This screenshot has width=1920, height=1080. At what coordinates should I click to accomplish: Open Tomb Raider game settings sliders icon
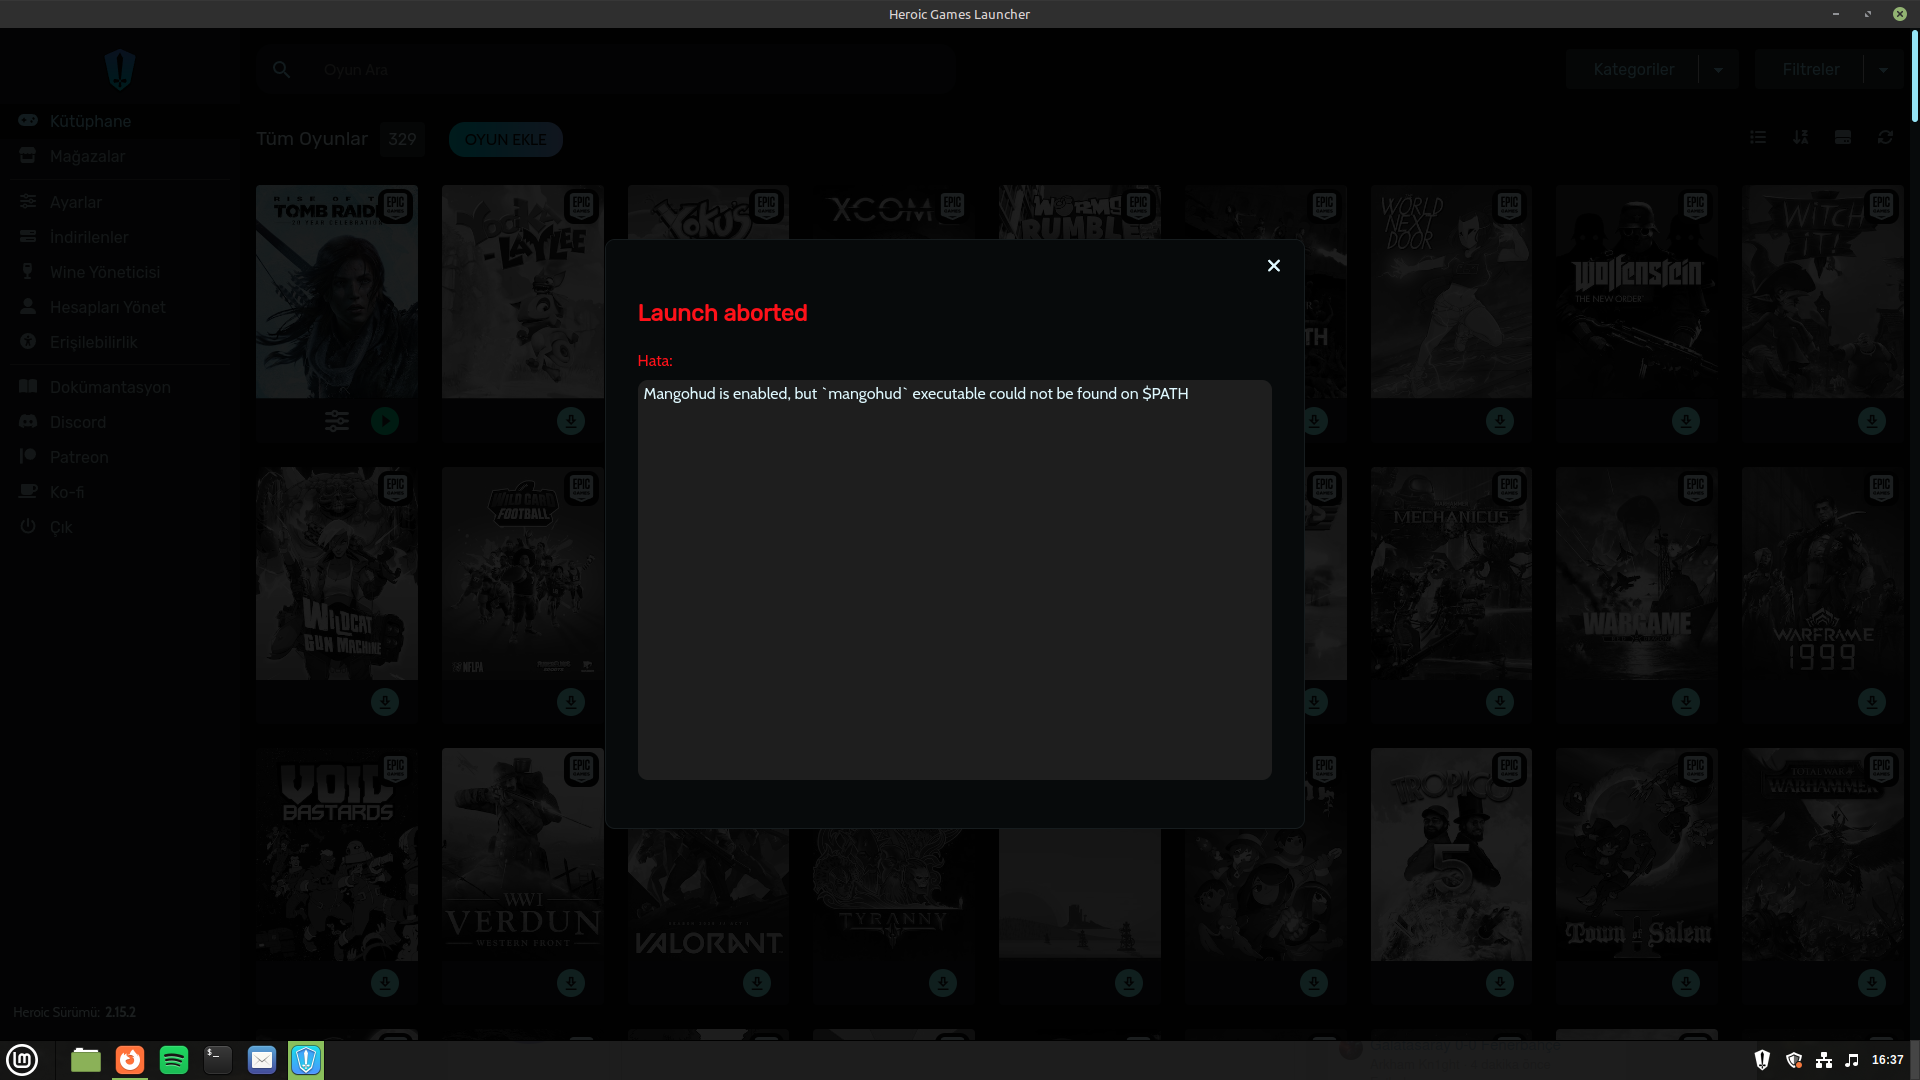[x=337, y=421]
